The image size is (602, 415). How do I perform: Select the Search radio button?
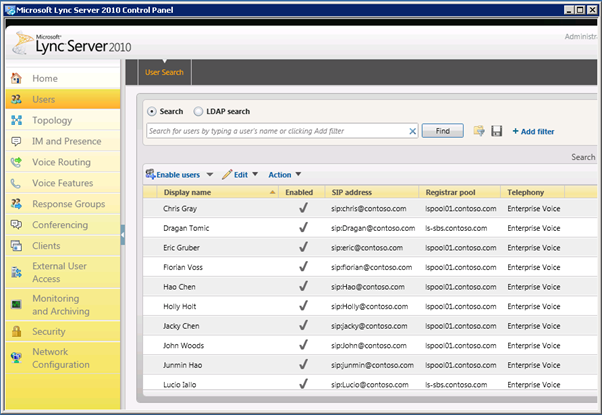[152, 111]
